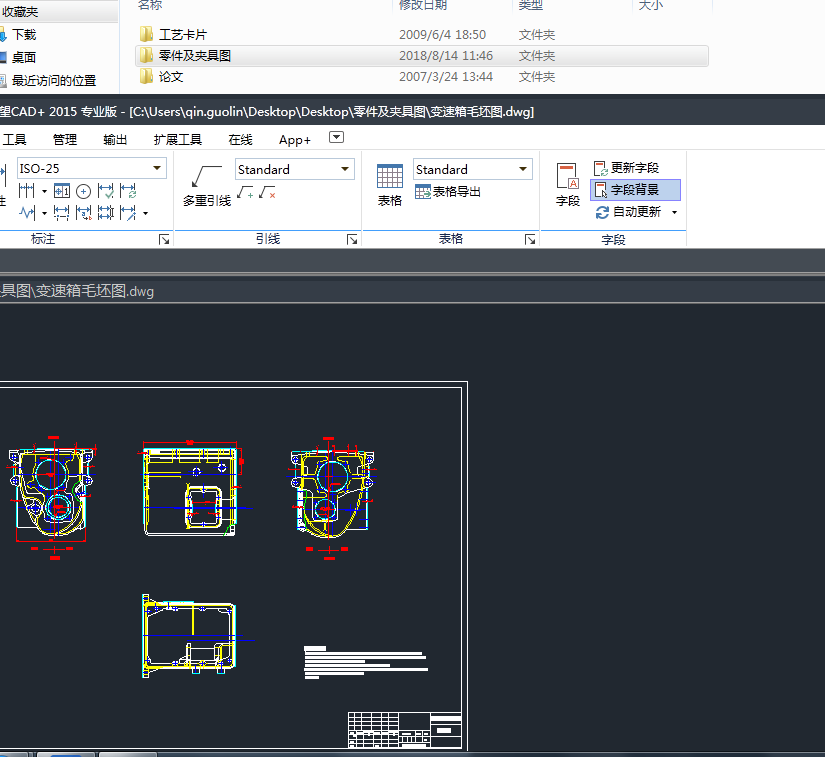Click the jogged dimension line icon
This screenshot has height=757, width=825.
point(27,213)
